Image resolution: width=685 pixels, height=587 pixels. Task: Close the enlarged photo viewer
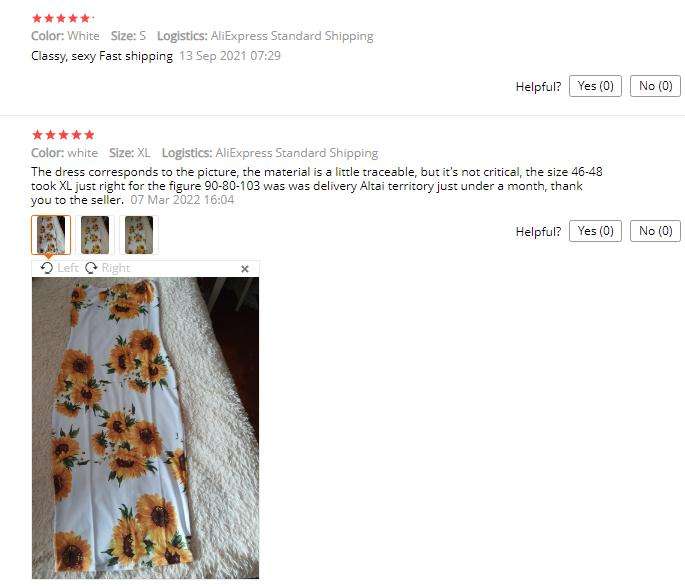click(x=245, y=269)
